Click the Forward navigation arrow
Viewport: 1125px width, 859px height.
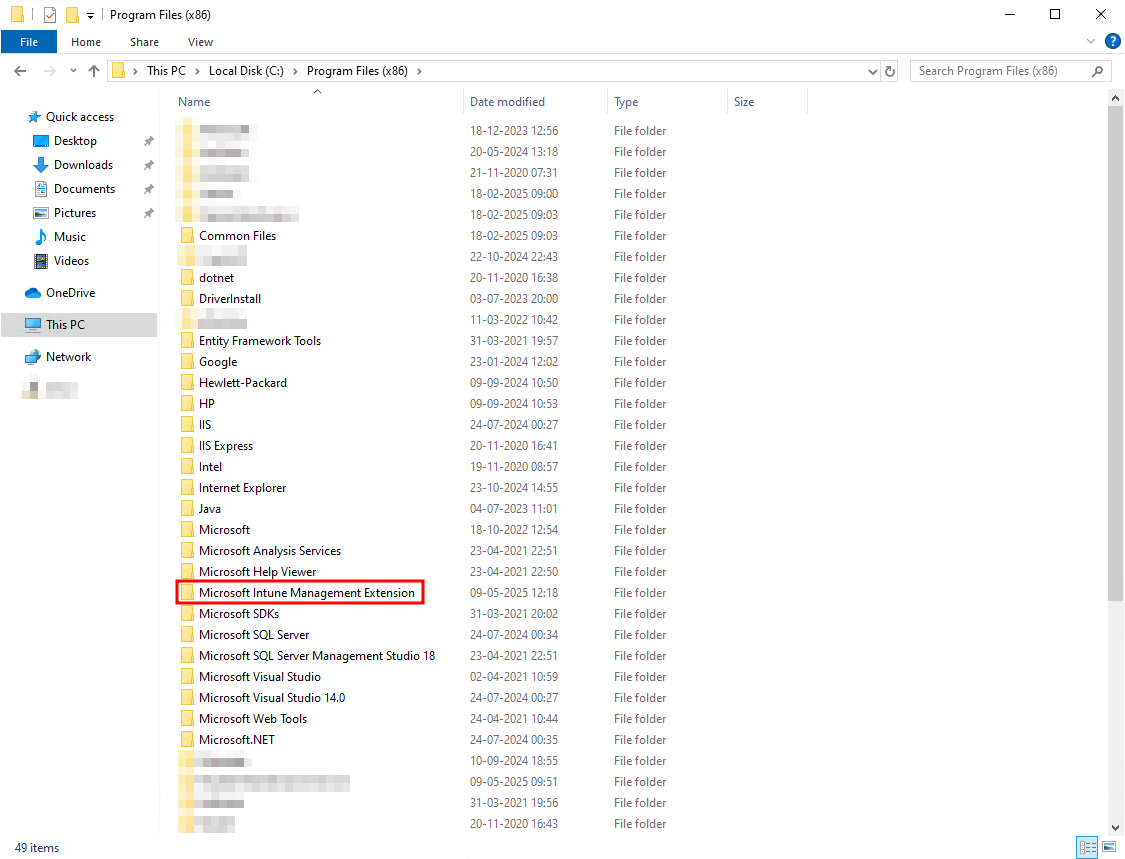pos(50,71)
